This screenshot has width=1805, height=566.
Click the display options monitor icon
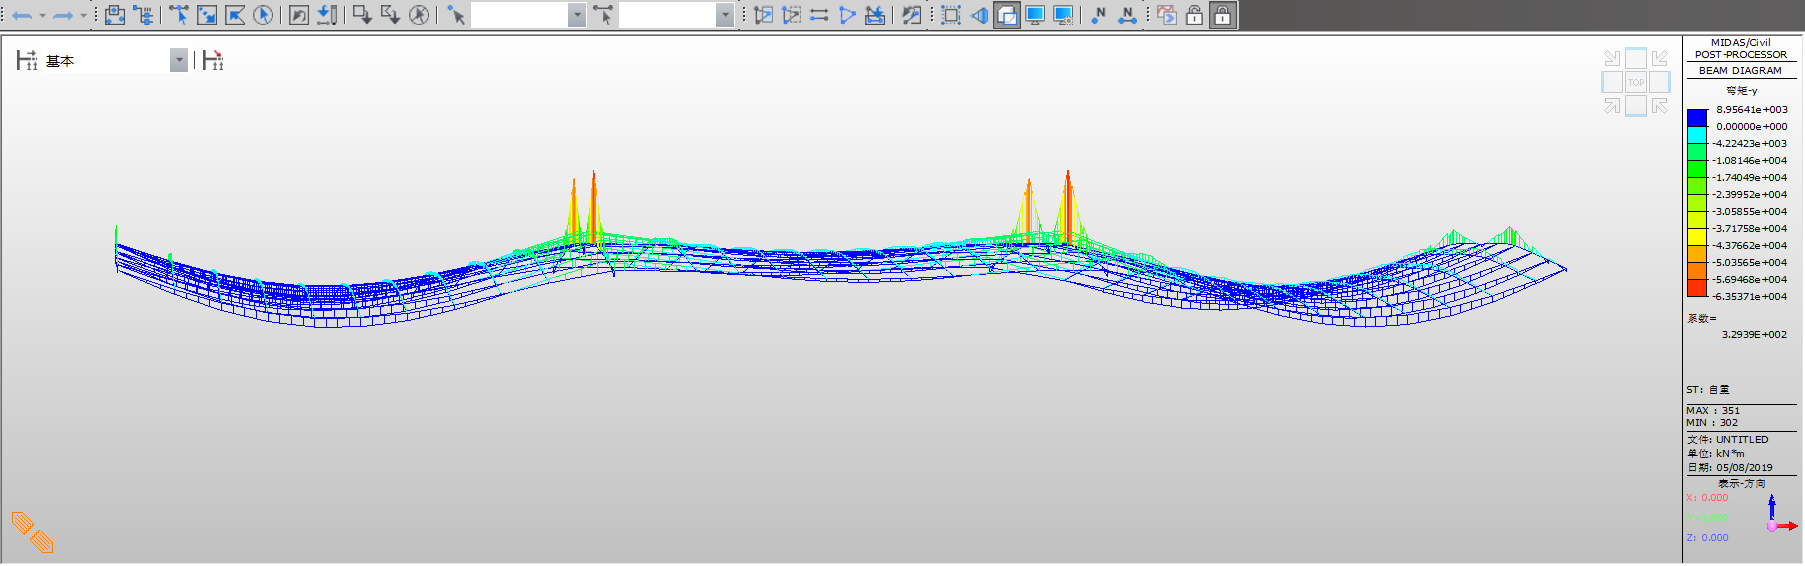pos(1035,15)
